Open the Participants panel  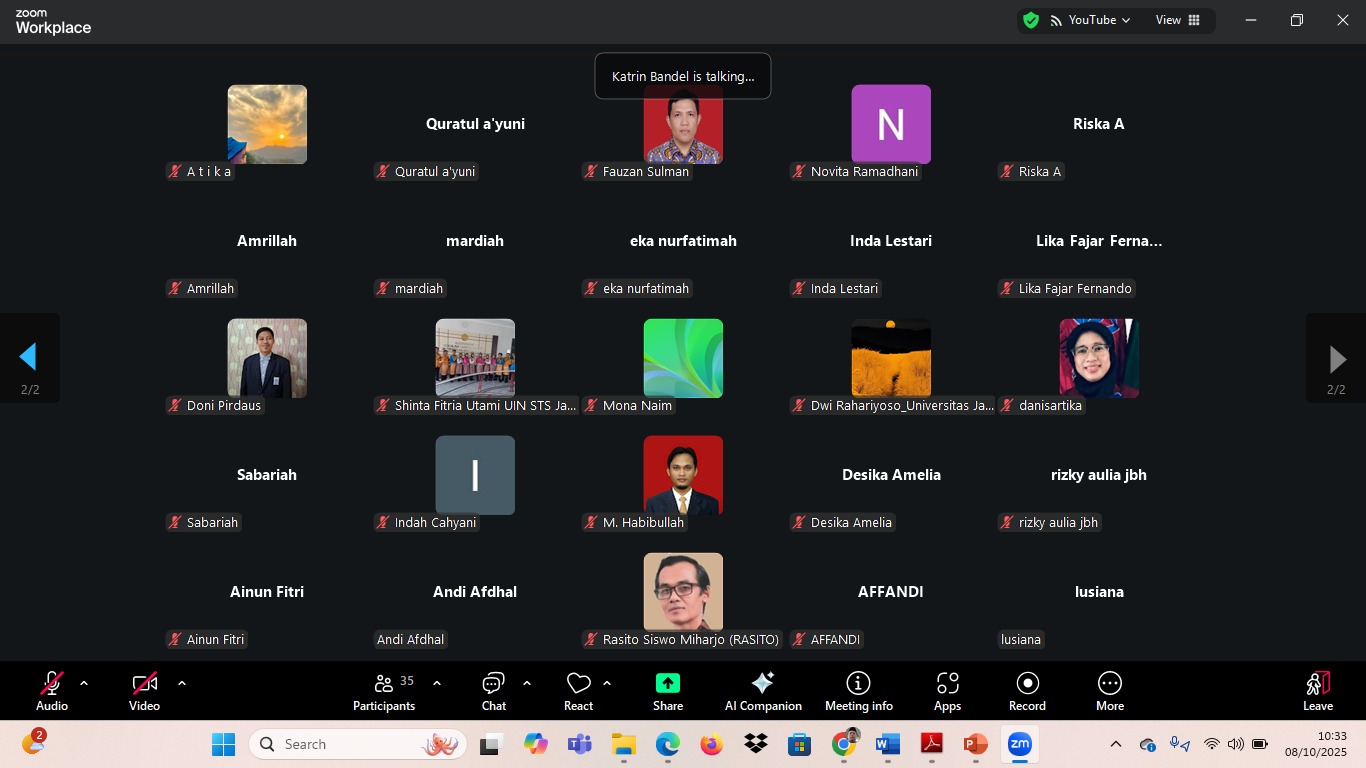(384, 692)
